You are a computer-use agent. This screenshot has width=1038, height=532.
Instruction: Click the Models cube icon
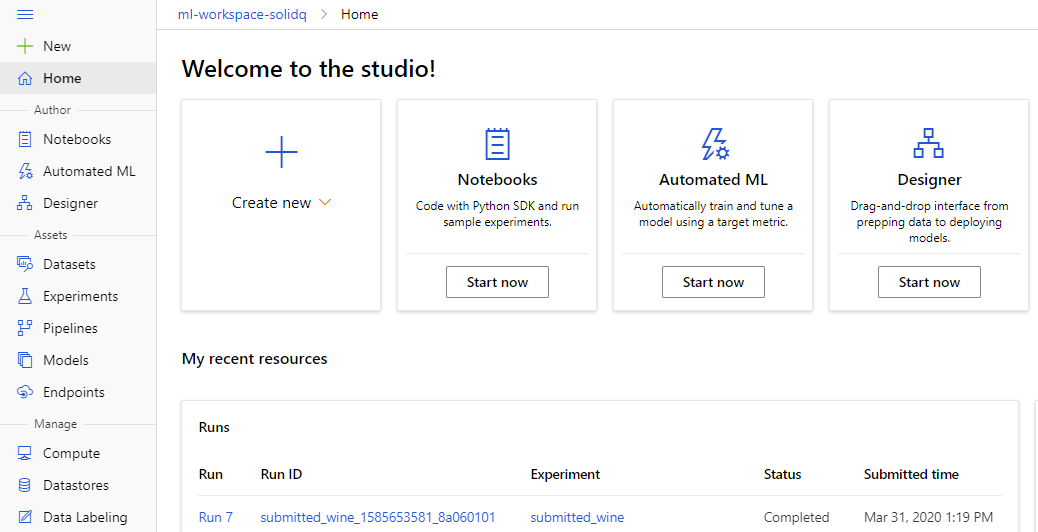click(x=25, y=360)
